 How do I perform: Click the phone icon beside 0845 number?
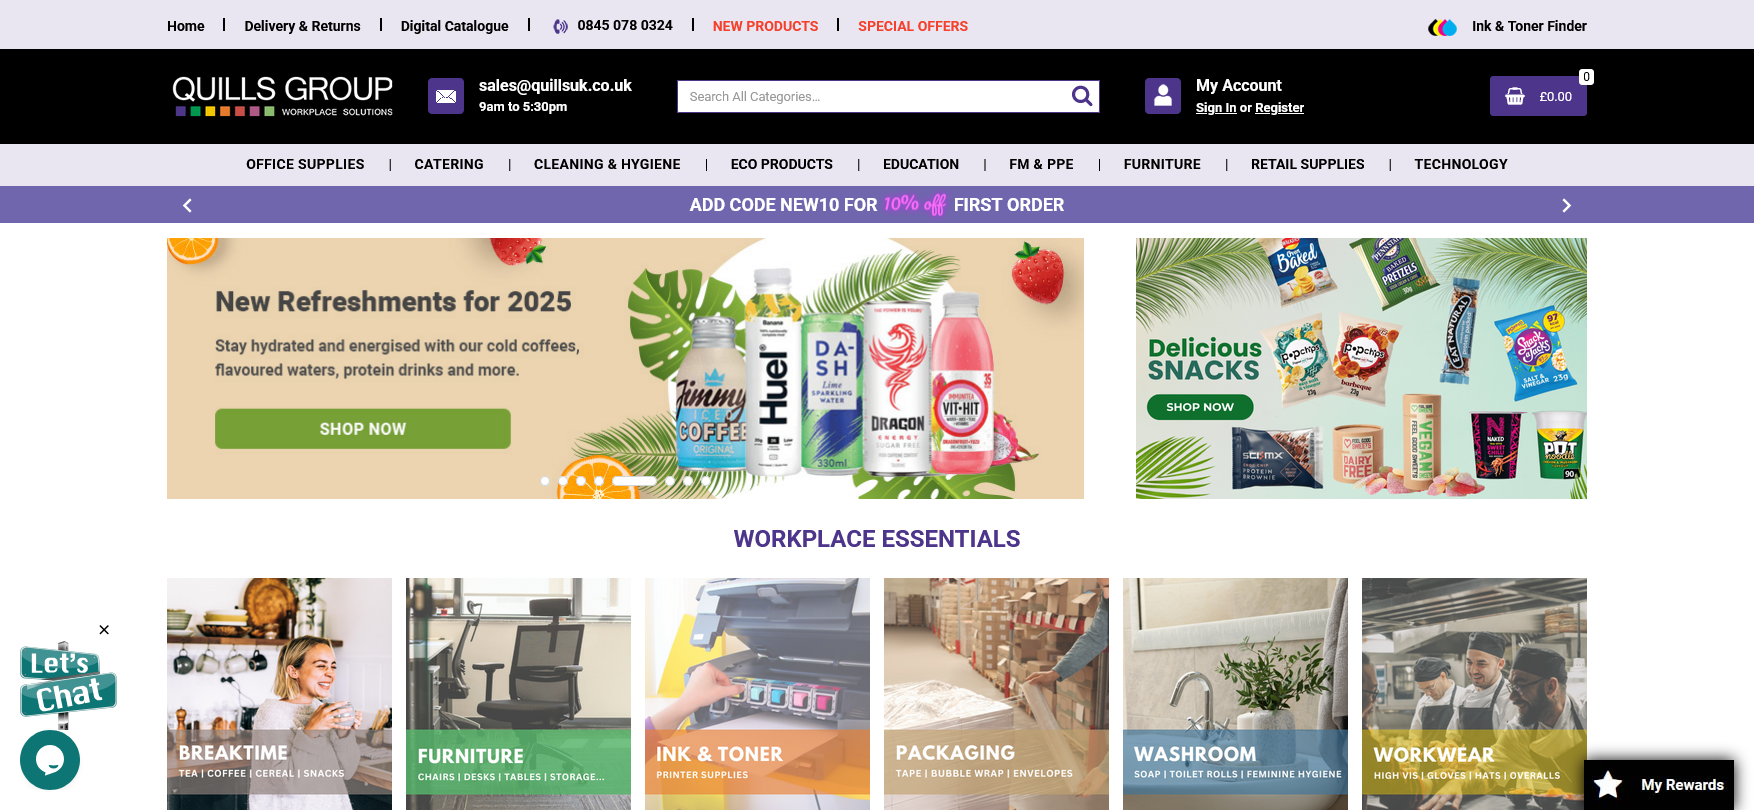click(x=561, y=26)
